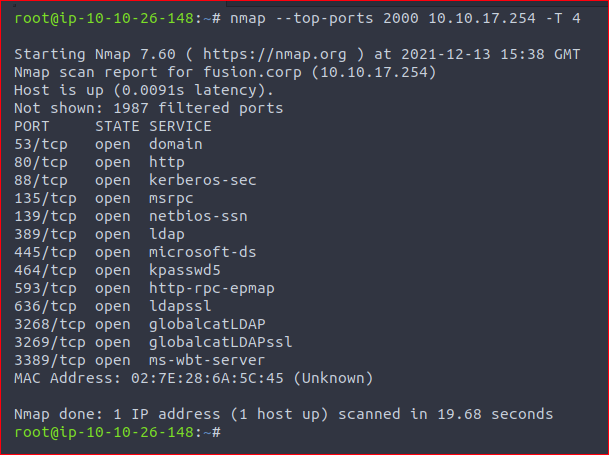Viewport: 609px width, 455px height.
Task: Click the SERVICE column header
Action: coord(180,127)
